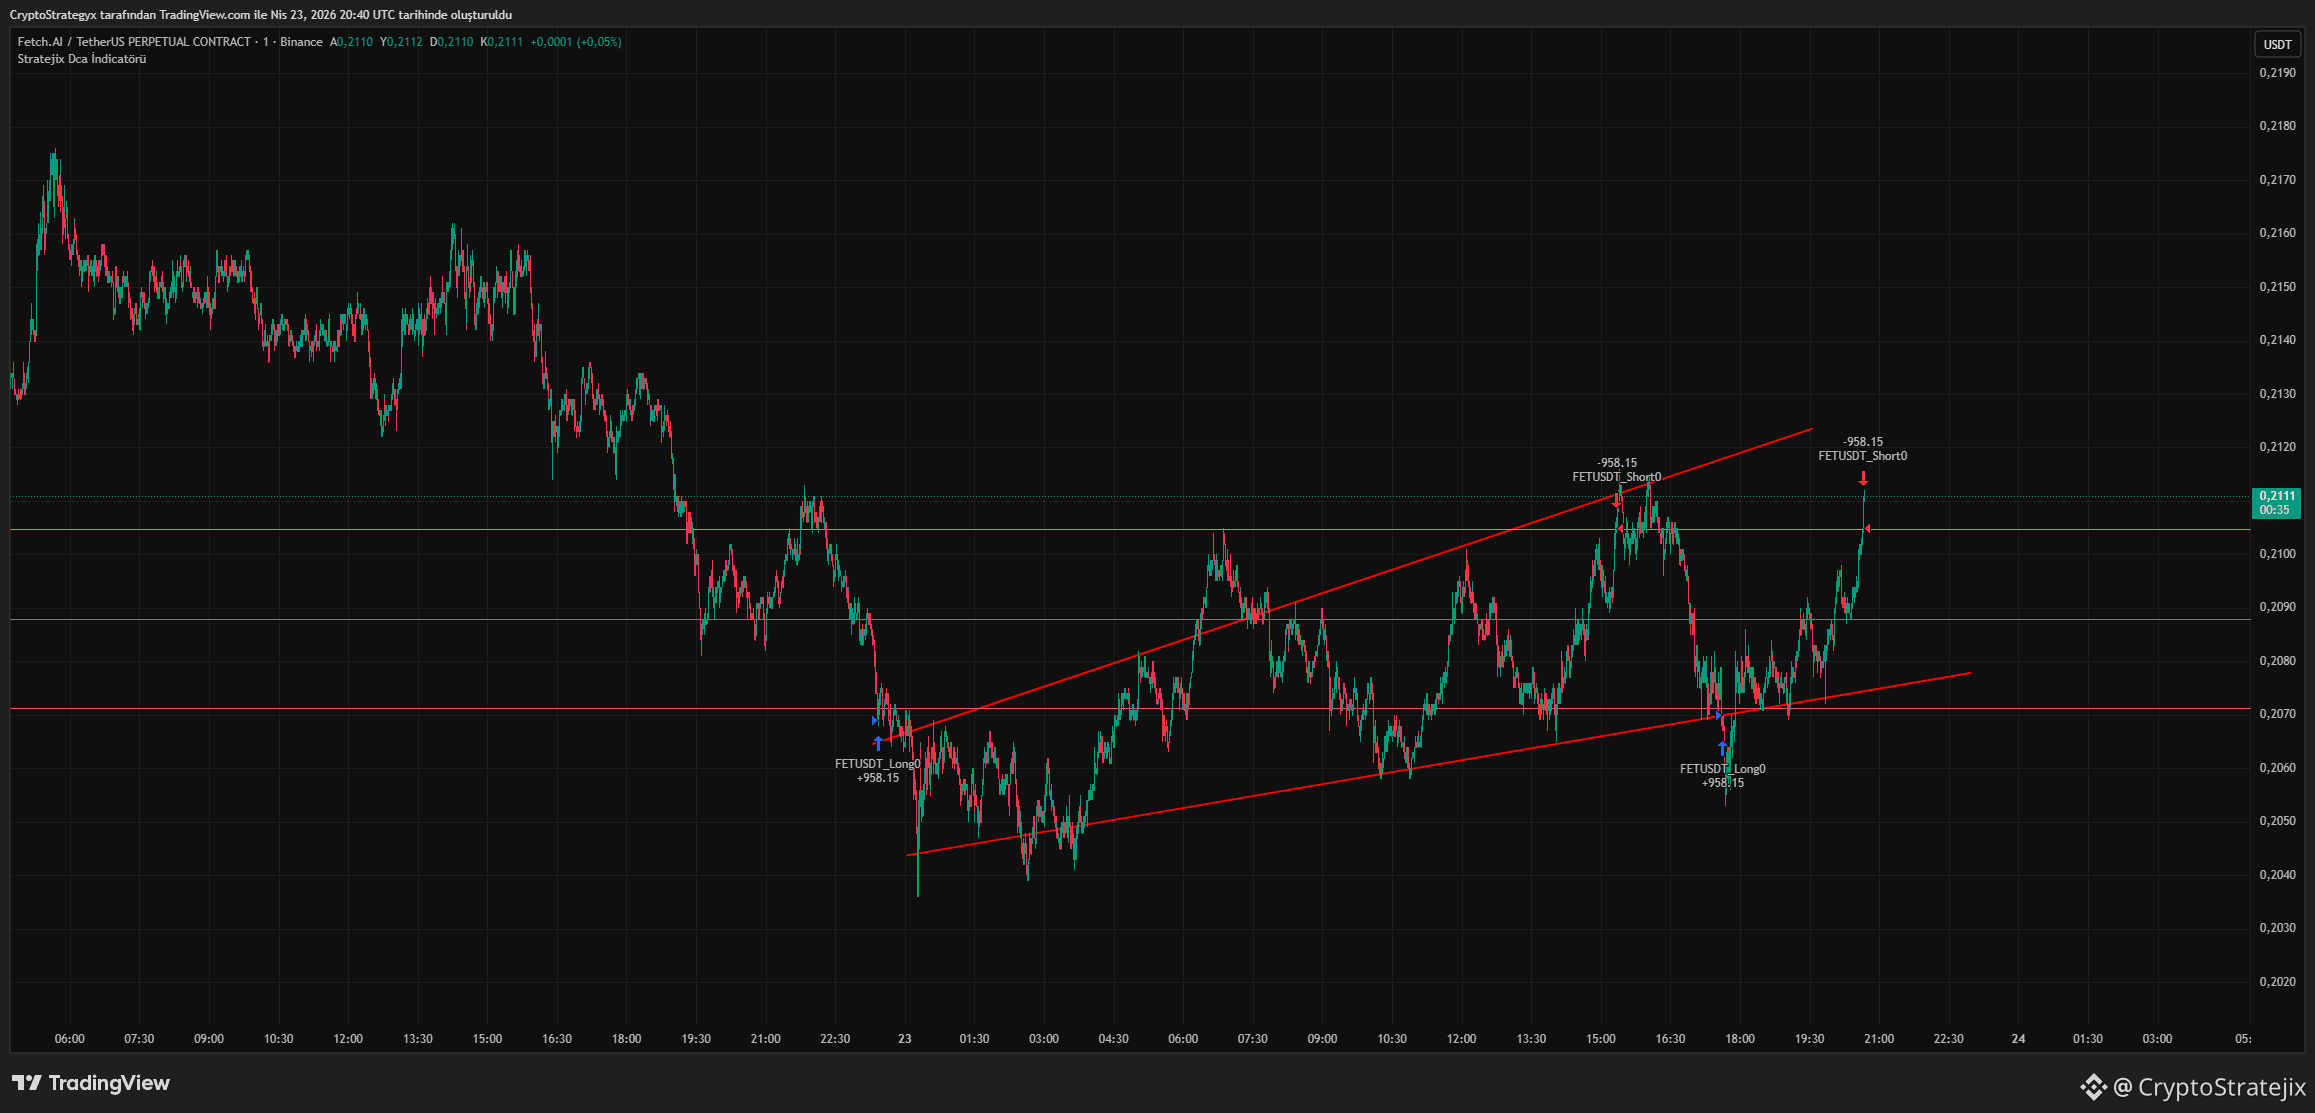Select the lower red rising trendline
The width and height of the screenshot is (2315, 1113).
click(x=1438, y=764)
